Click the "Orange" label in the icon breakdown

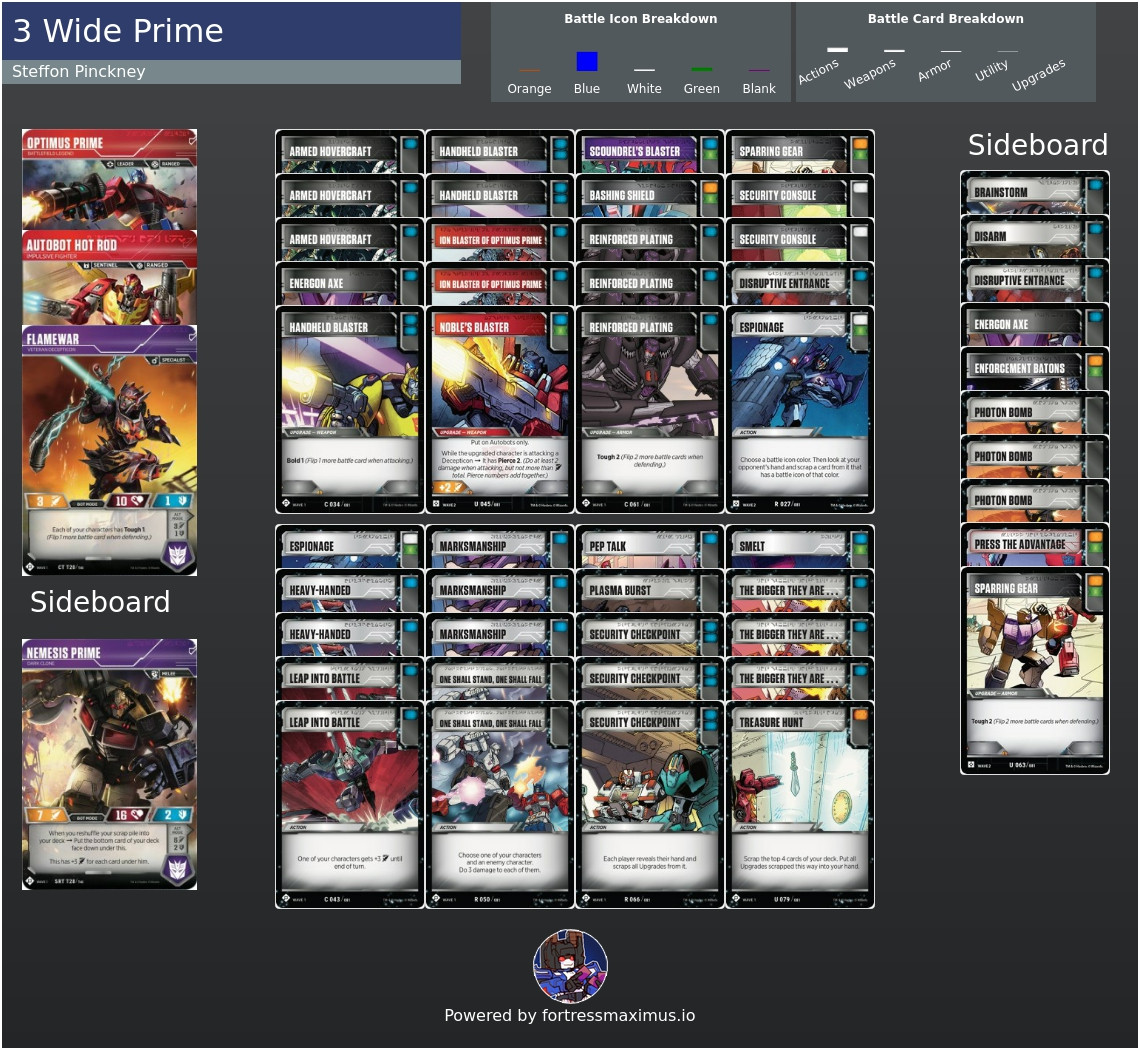(x=529, y=89)
